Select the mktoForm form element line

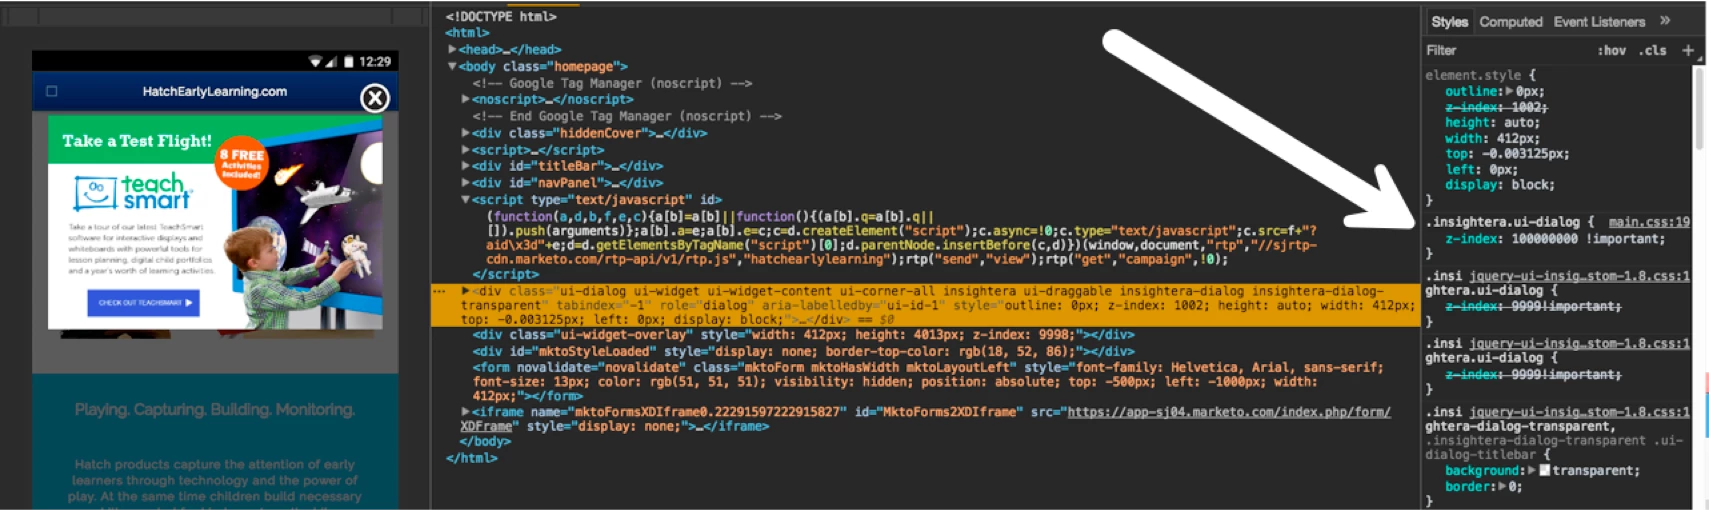click(928, 382)
